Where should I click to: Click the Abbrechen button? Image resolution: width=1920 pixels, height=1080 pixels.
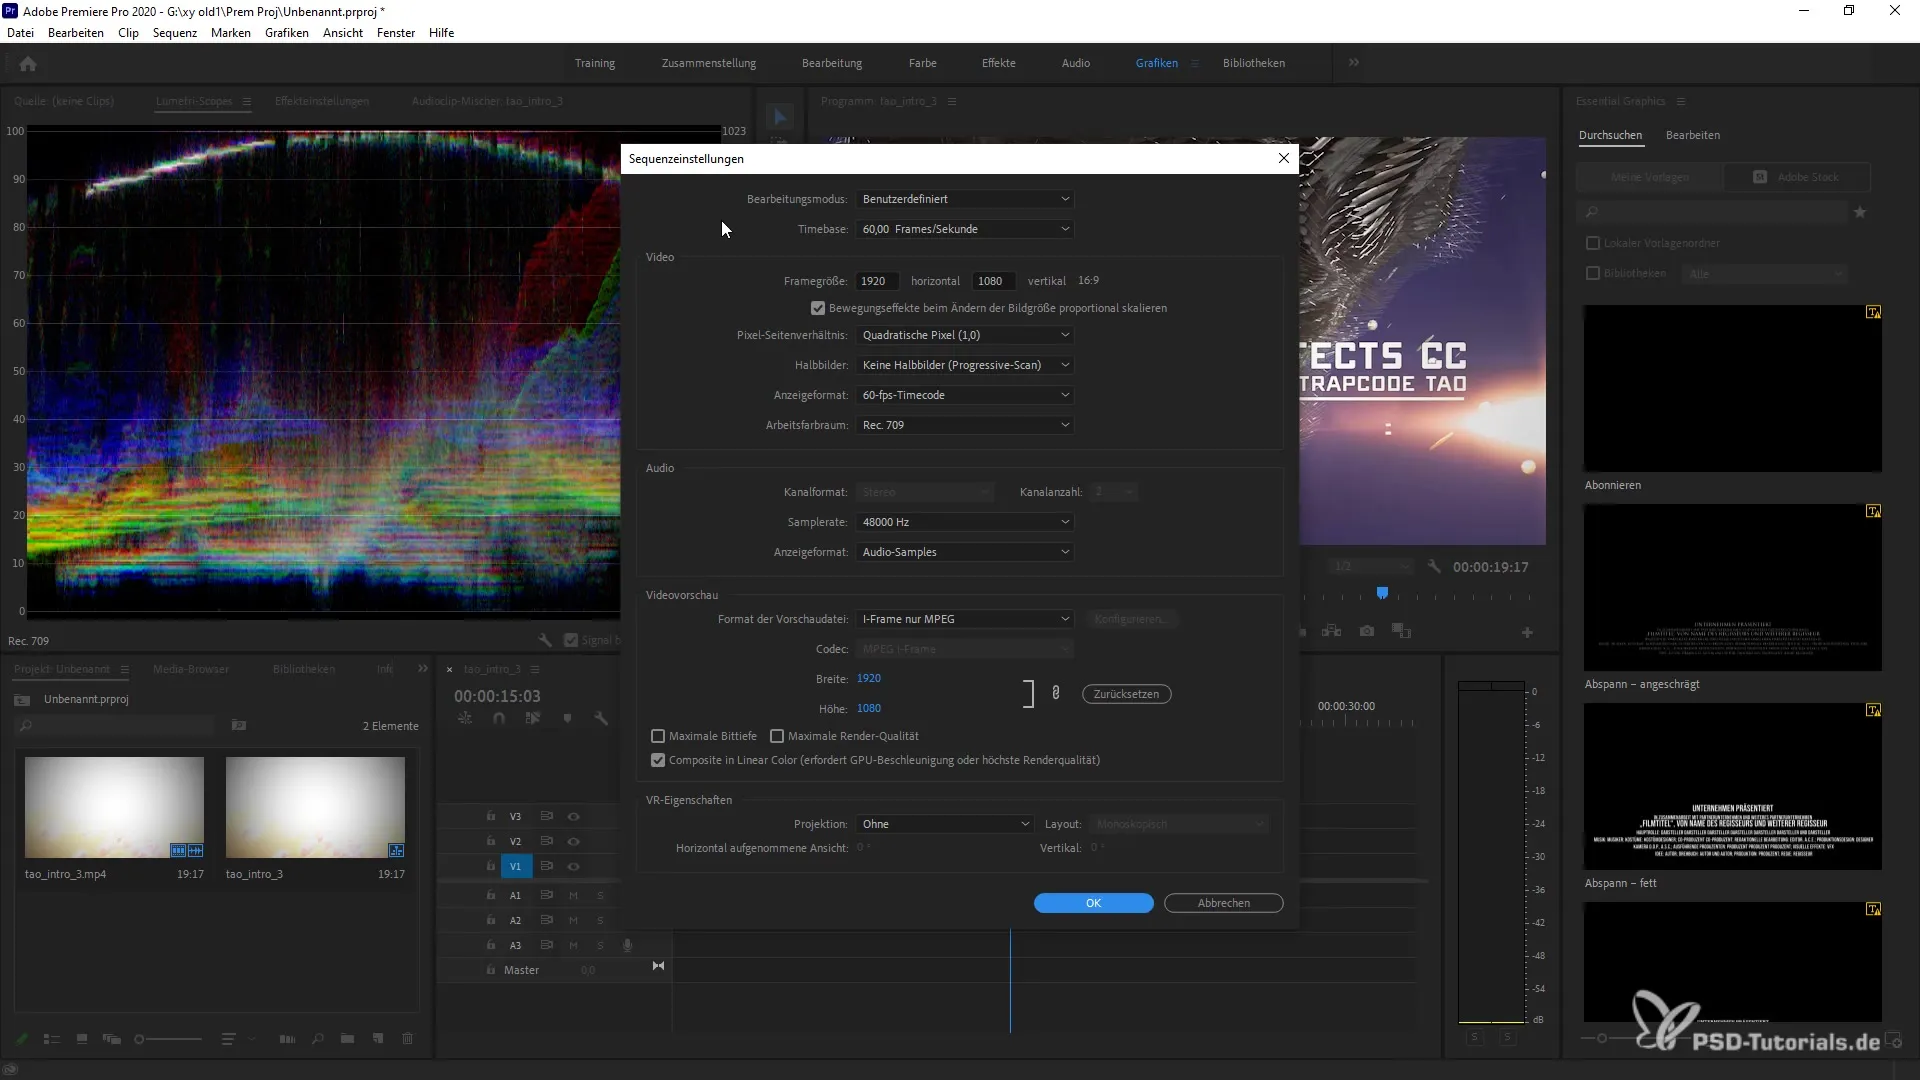(x=1223, y=903)
